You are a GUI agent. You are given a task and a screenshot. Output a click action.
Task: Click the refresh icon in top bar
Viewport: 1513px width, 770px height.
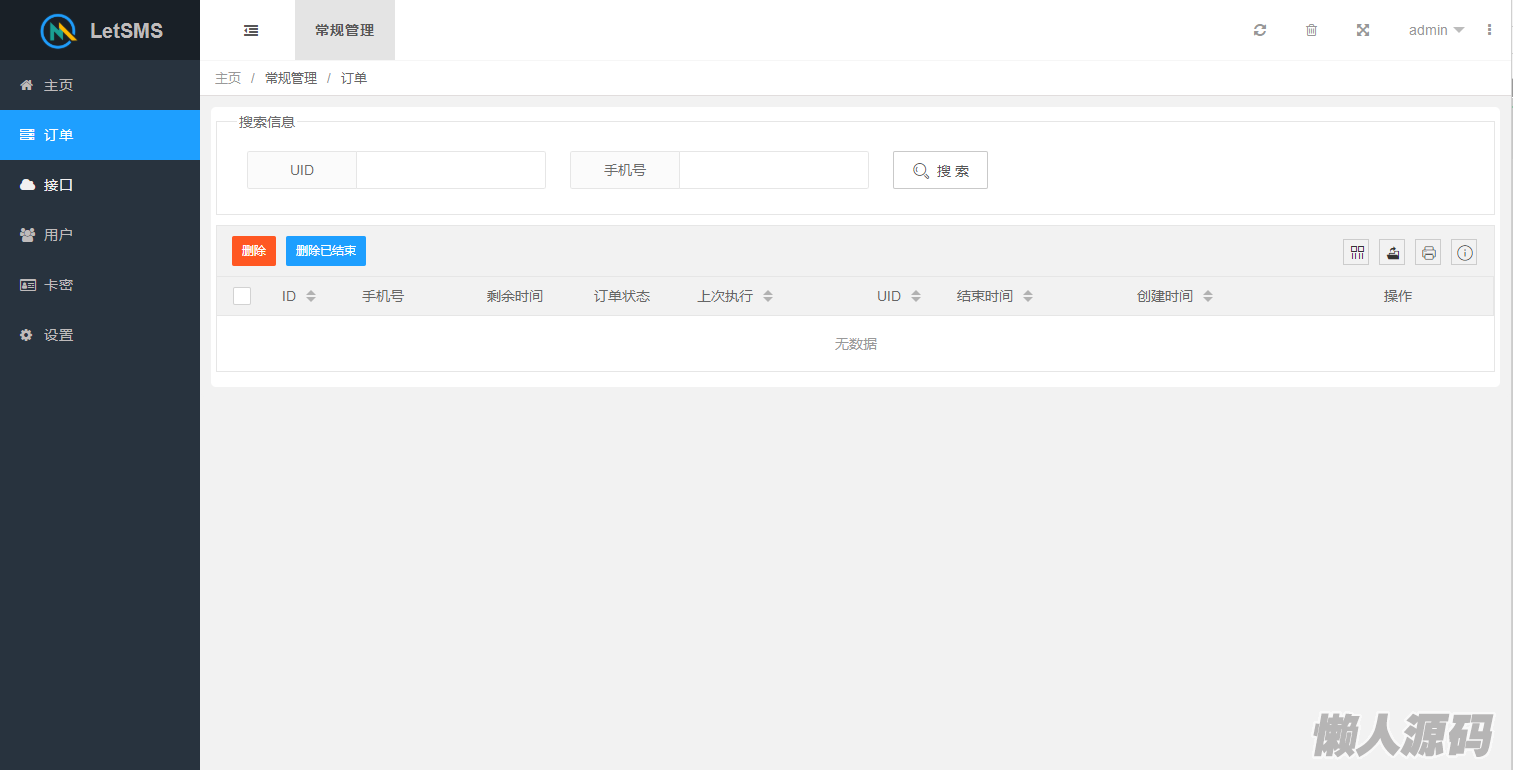pos(1260,30)
